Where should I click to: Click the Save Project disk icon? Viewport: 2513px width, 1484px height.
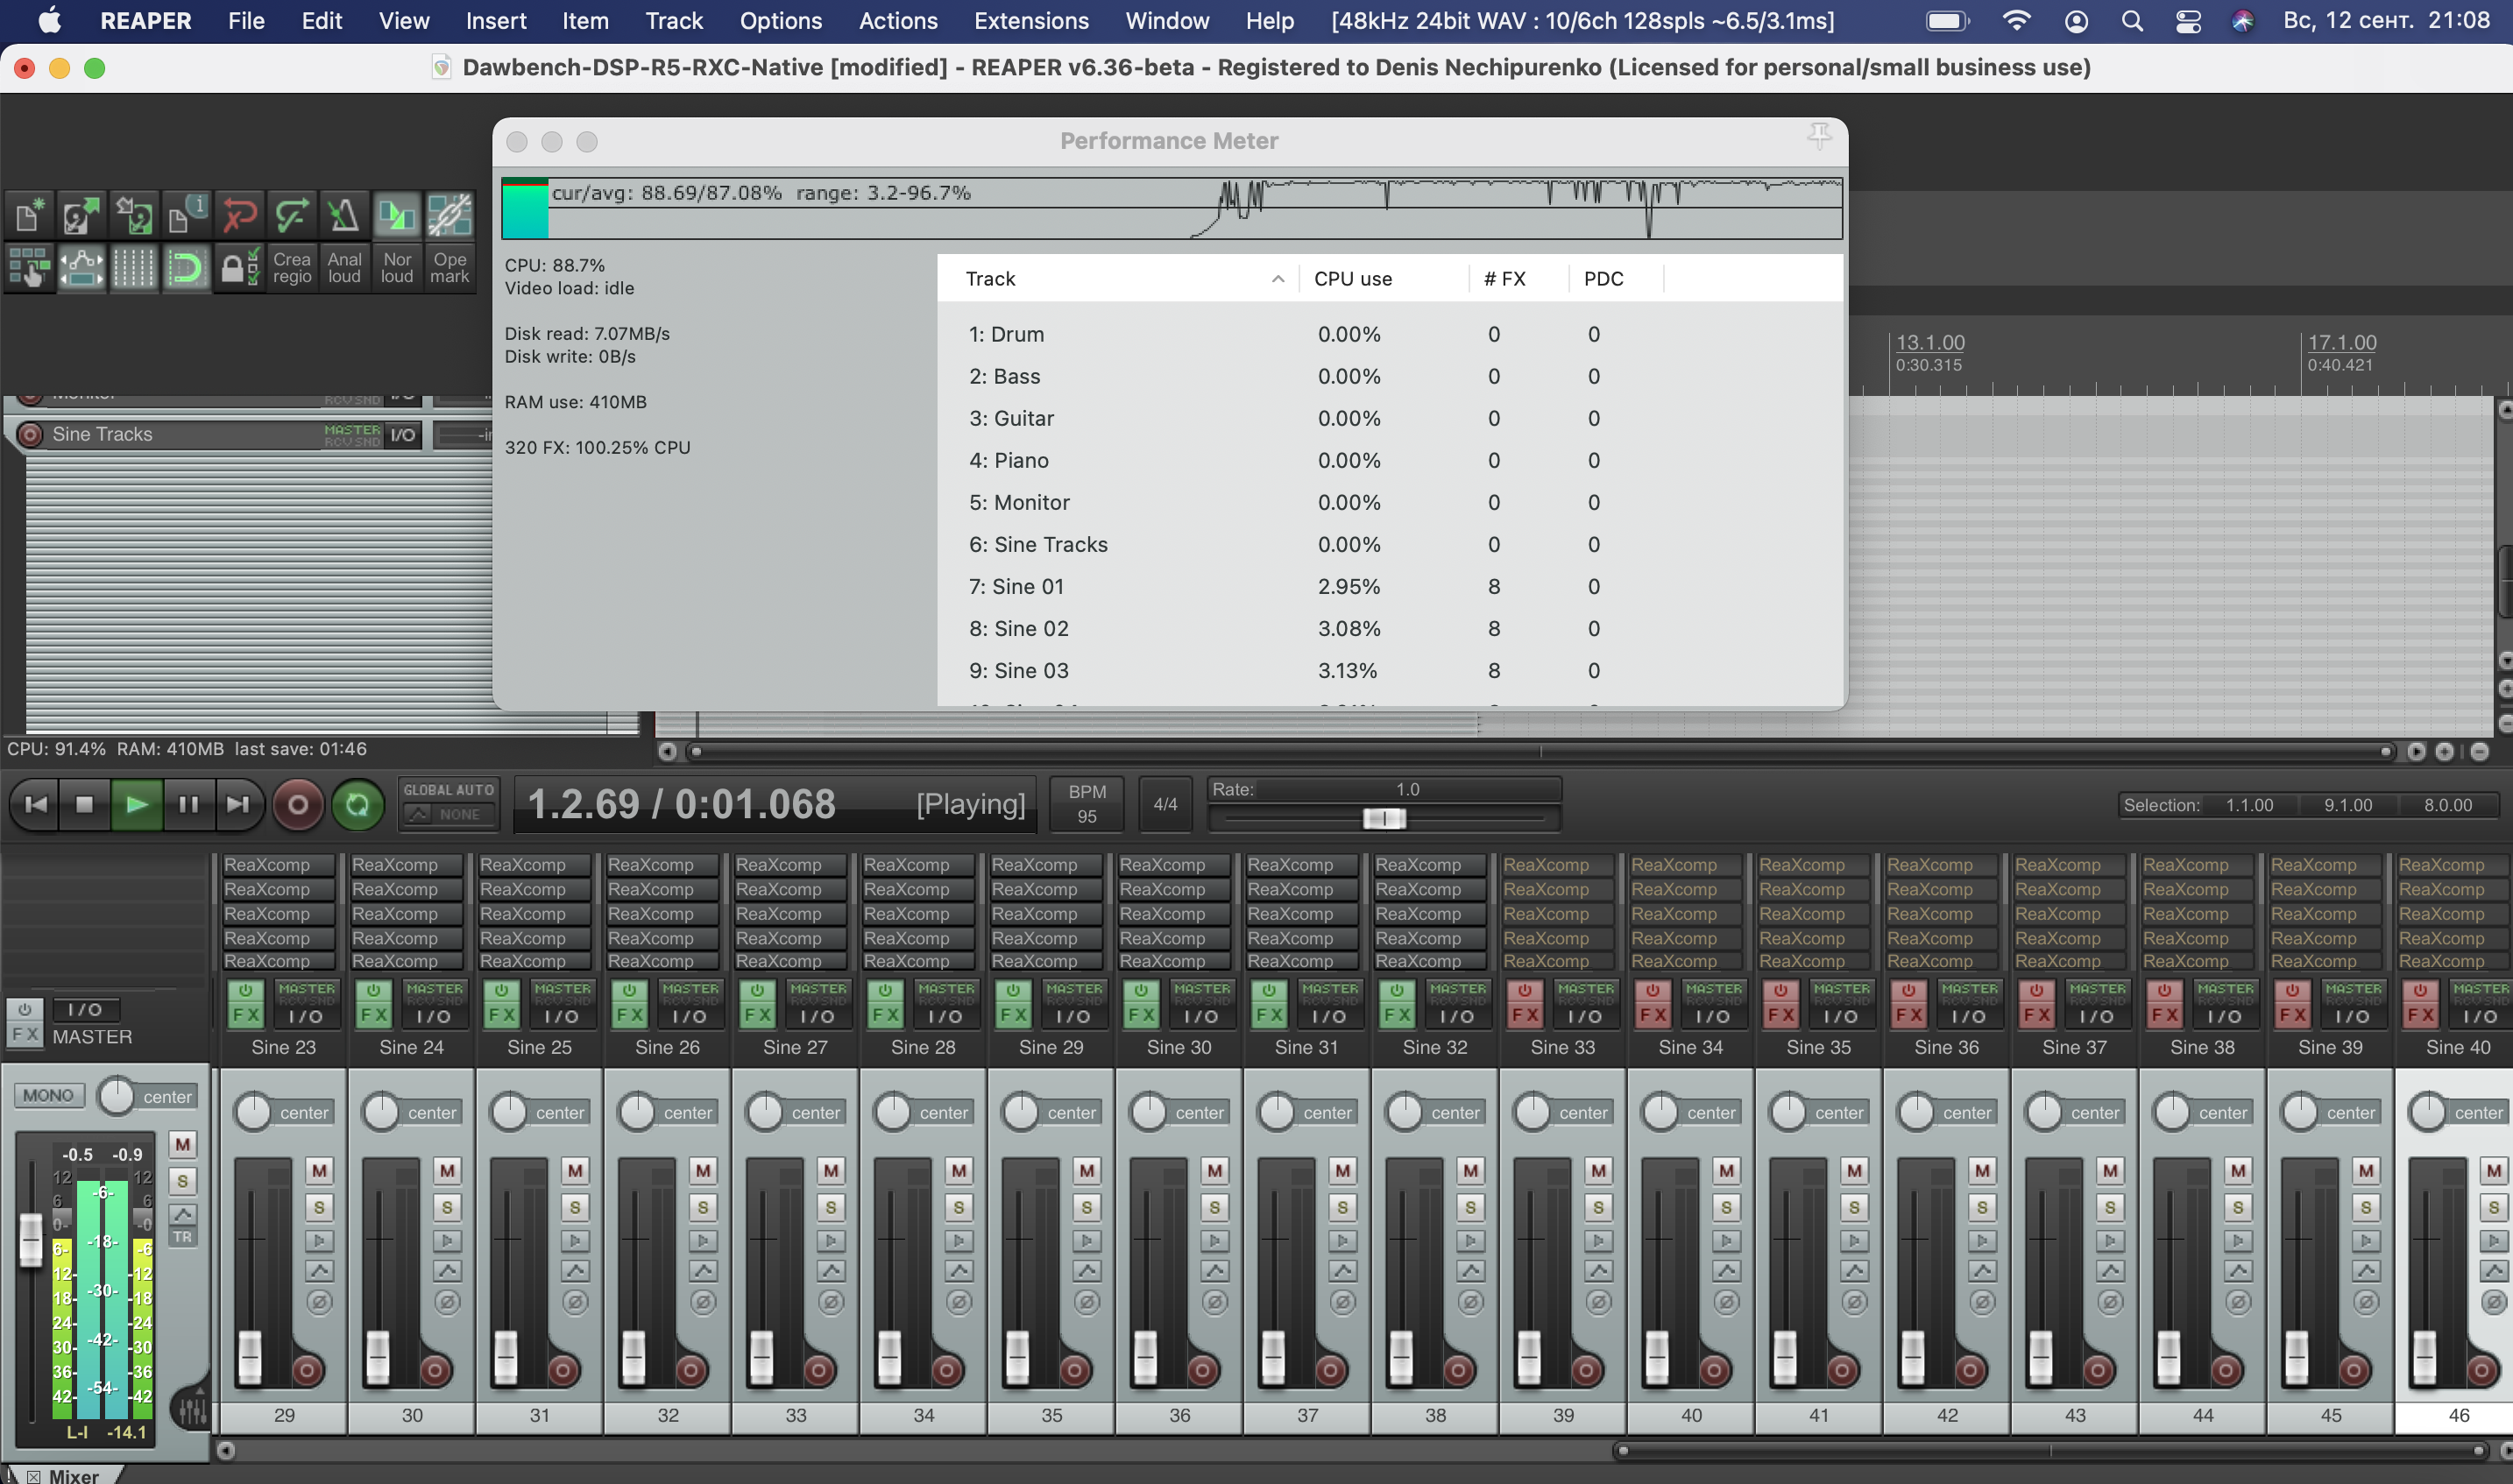[133, 215]
